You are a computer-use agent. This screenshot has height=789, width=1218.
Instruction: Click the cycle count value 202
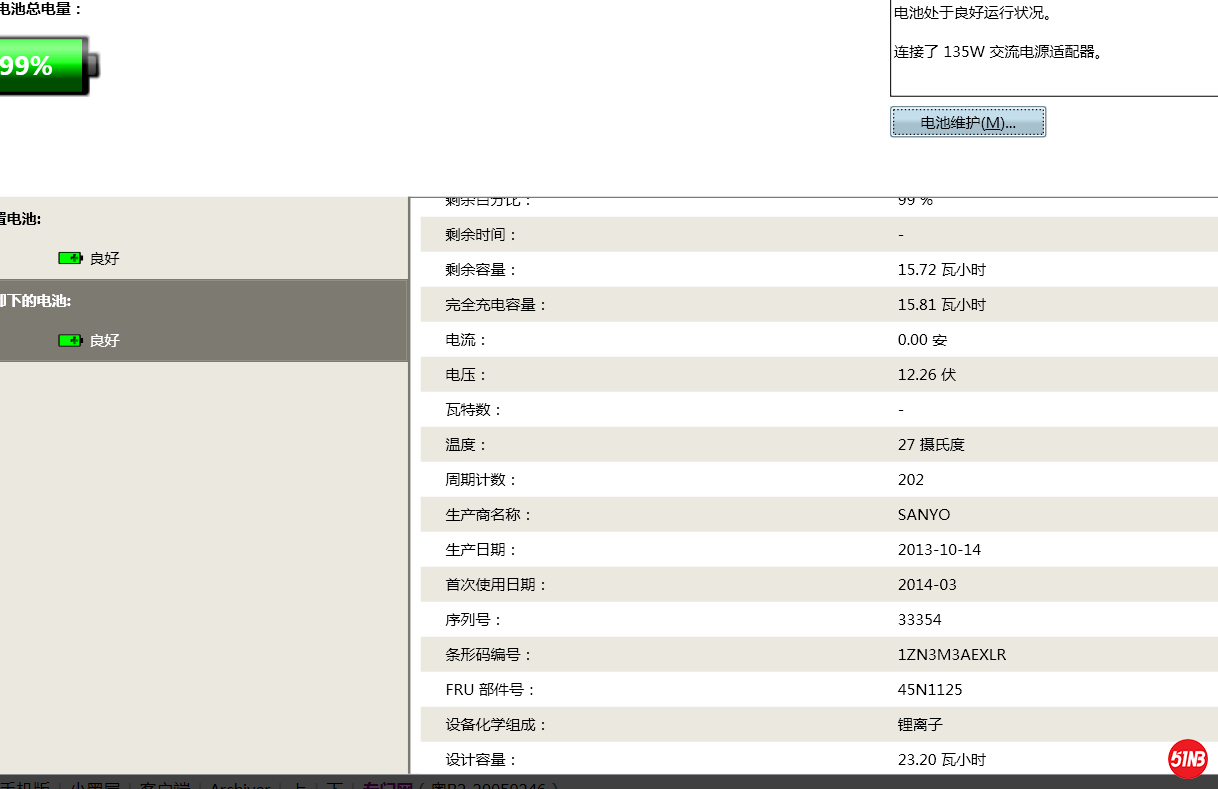click(x=911, y=480)
